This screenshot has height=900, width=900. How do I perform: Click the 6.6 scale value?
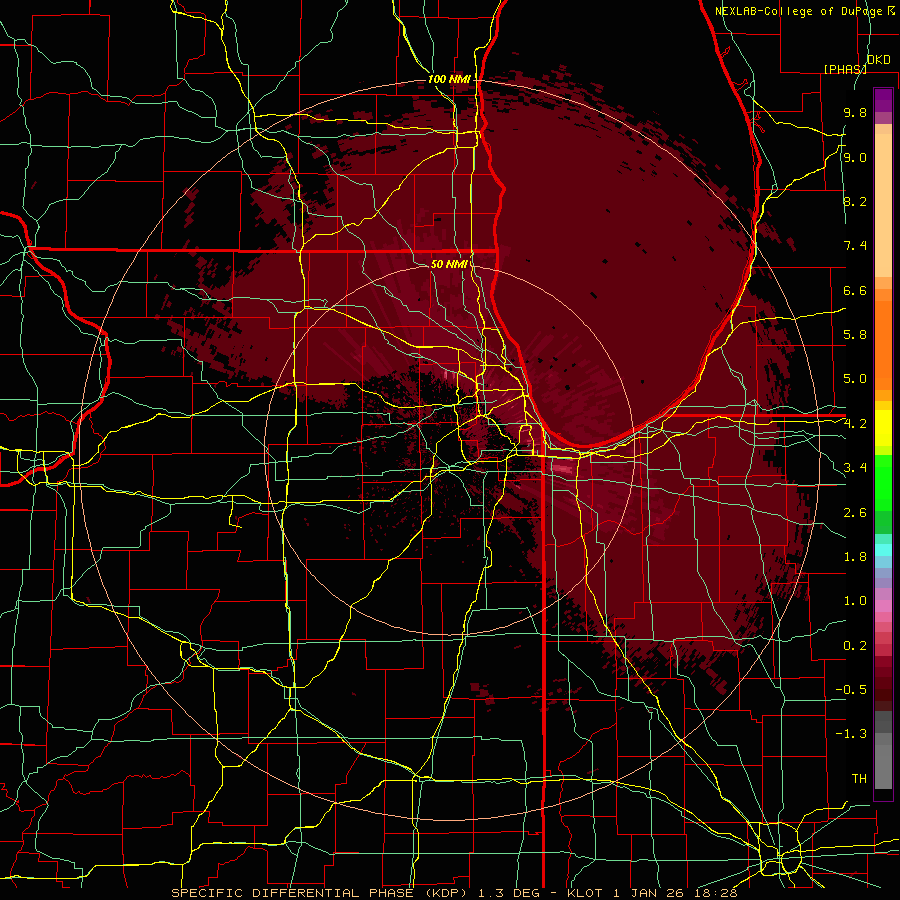pos(855,290)
